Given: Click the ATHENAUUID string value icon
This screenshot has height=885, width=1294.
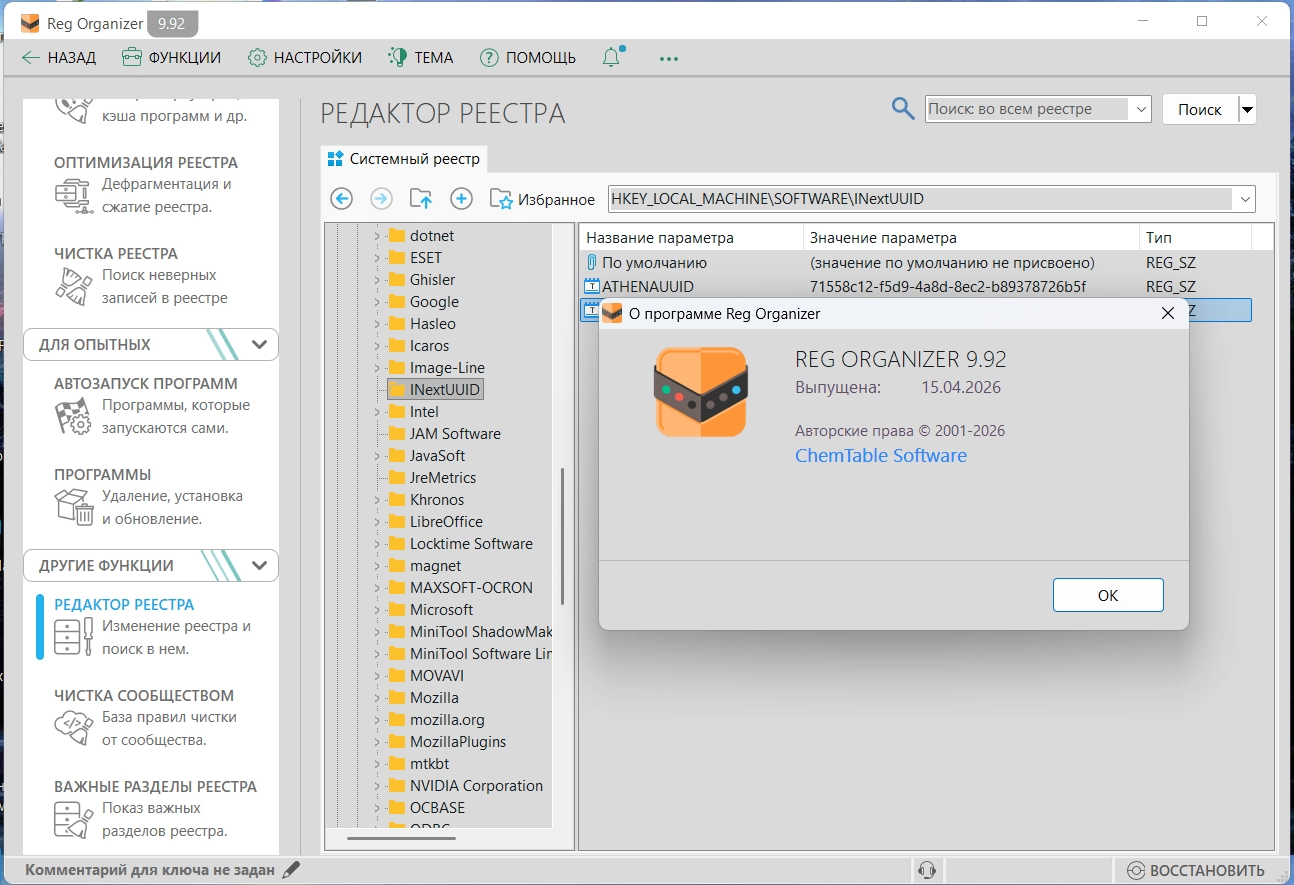Looking at the screenshot, I should [591, 286].
